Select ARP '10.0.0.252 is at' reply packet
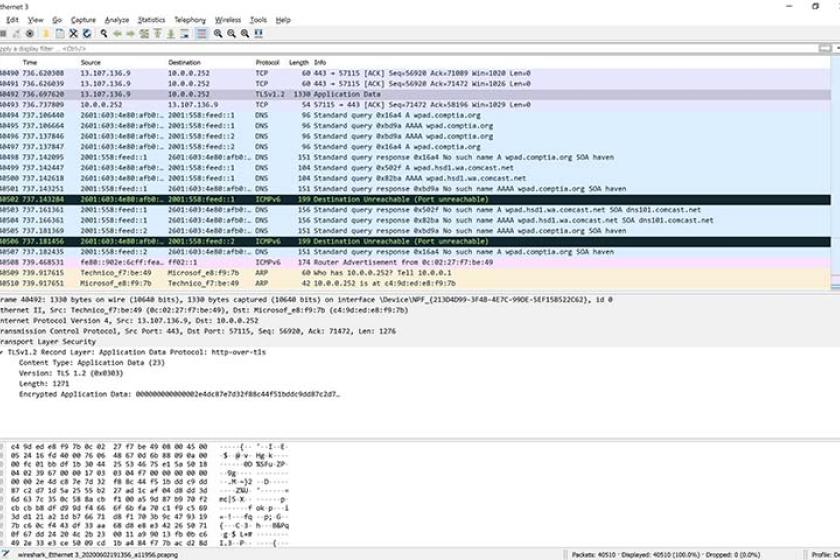 [415, 283]
